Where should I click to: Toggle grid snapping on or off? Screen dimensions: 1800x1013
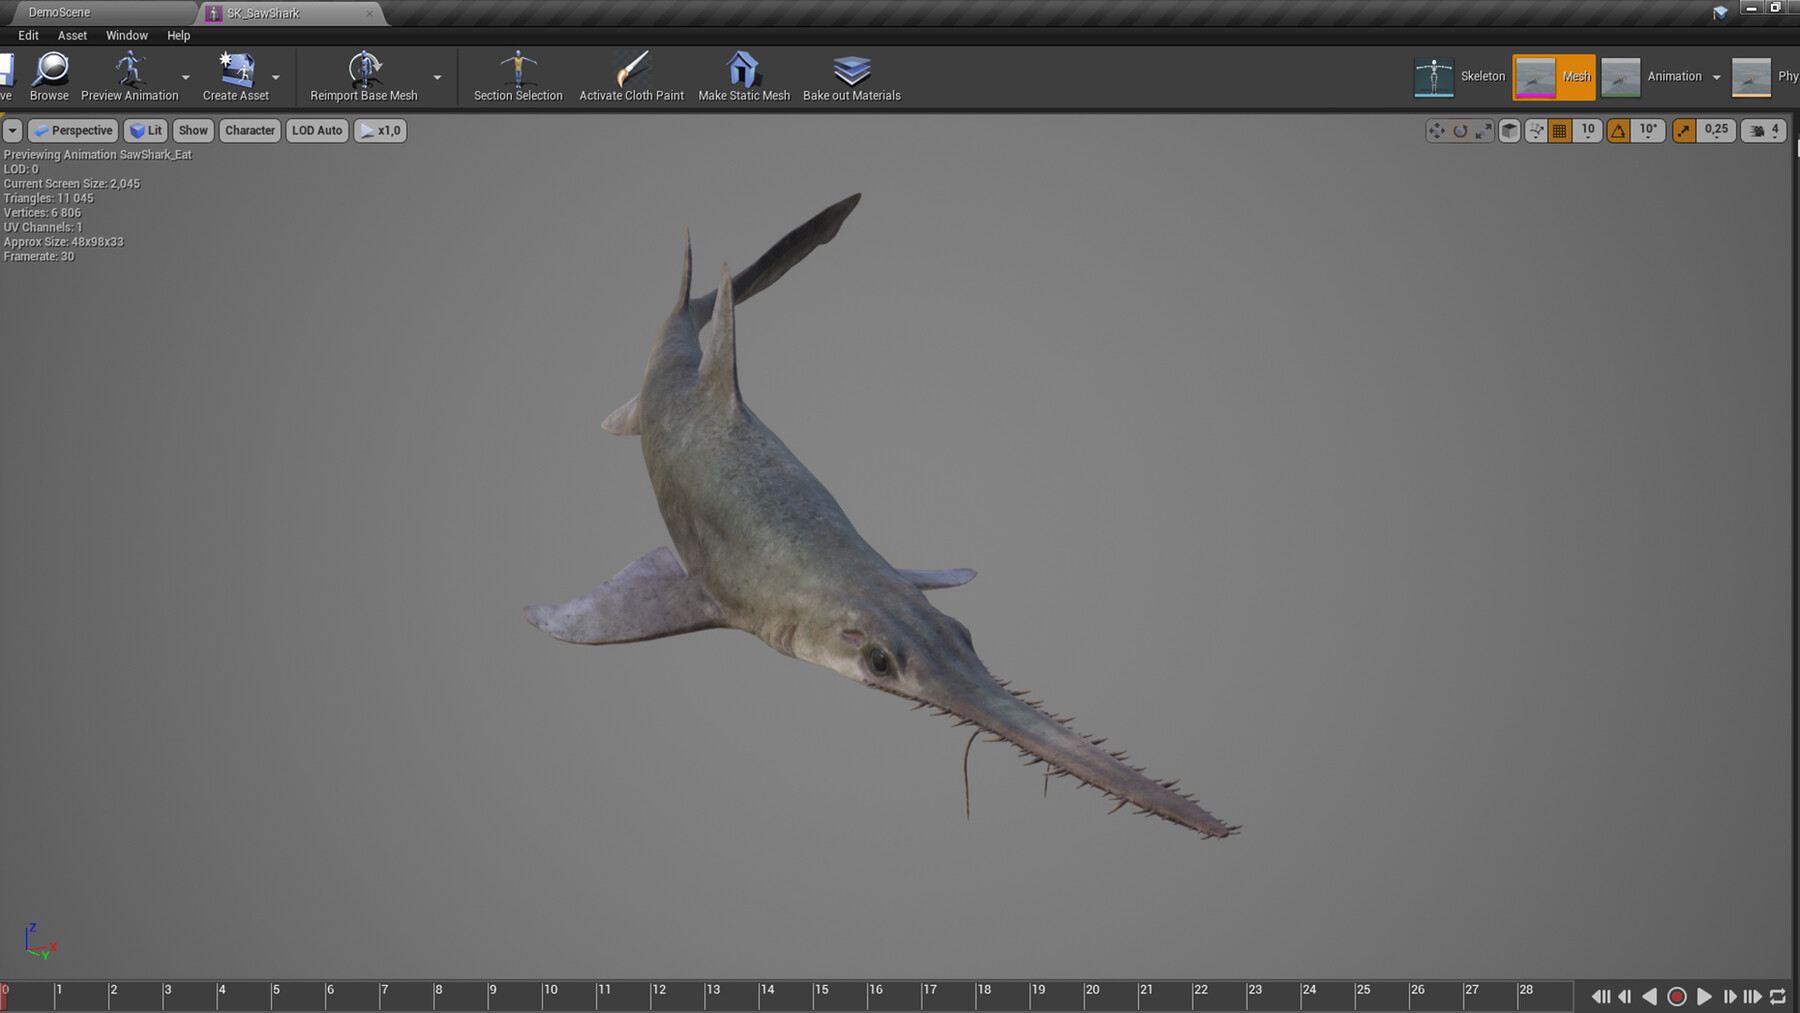1560,130
